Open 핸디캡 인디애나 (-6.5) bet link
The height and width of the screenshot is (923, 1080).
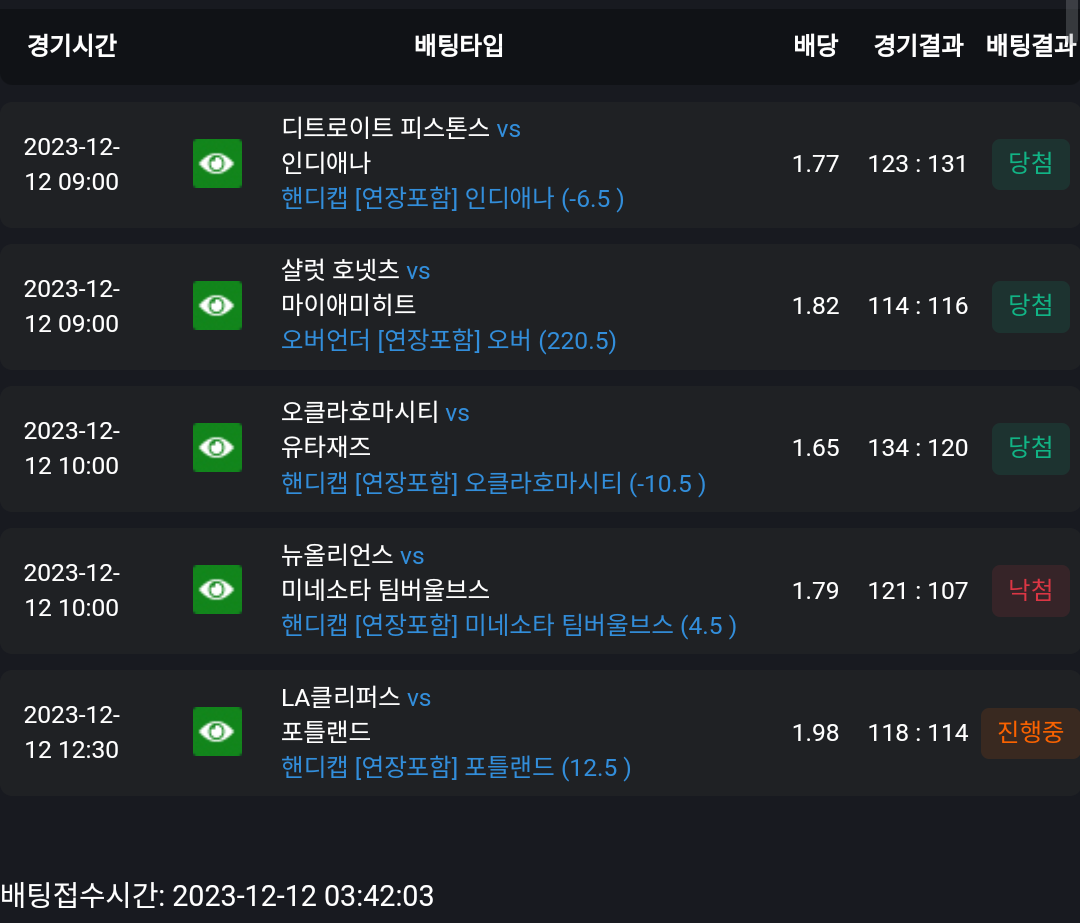453,198
